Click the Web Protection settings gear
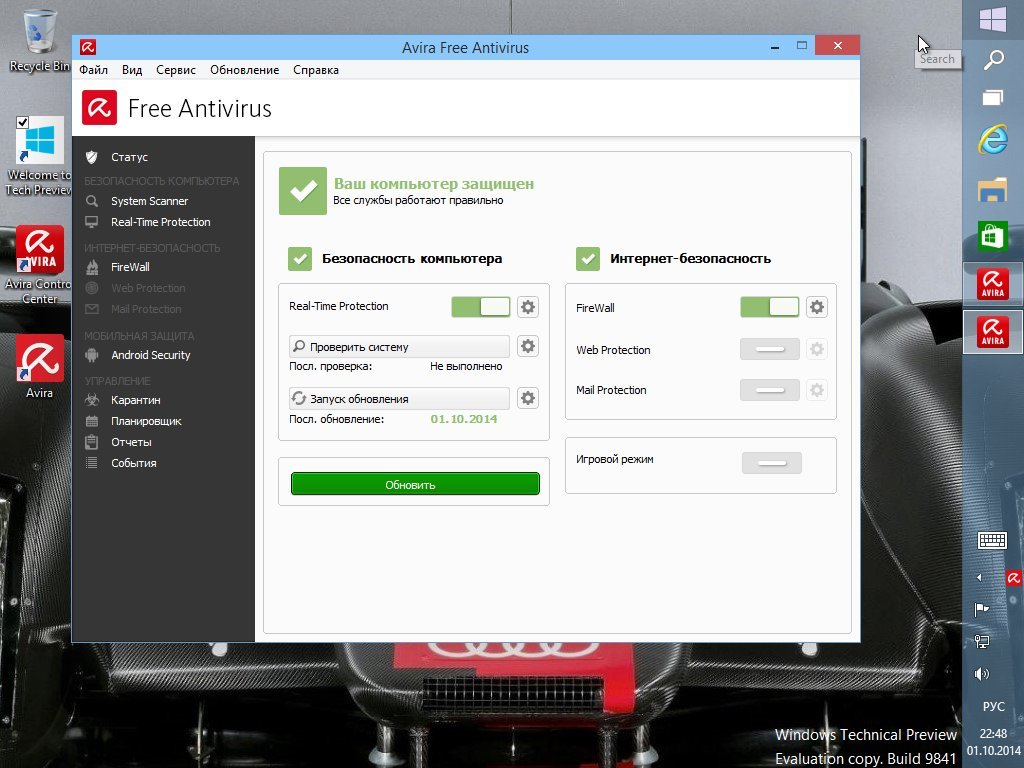Viewport: 1024px width, 768px height. pyautogui.click(x=816, y=349)
